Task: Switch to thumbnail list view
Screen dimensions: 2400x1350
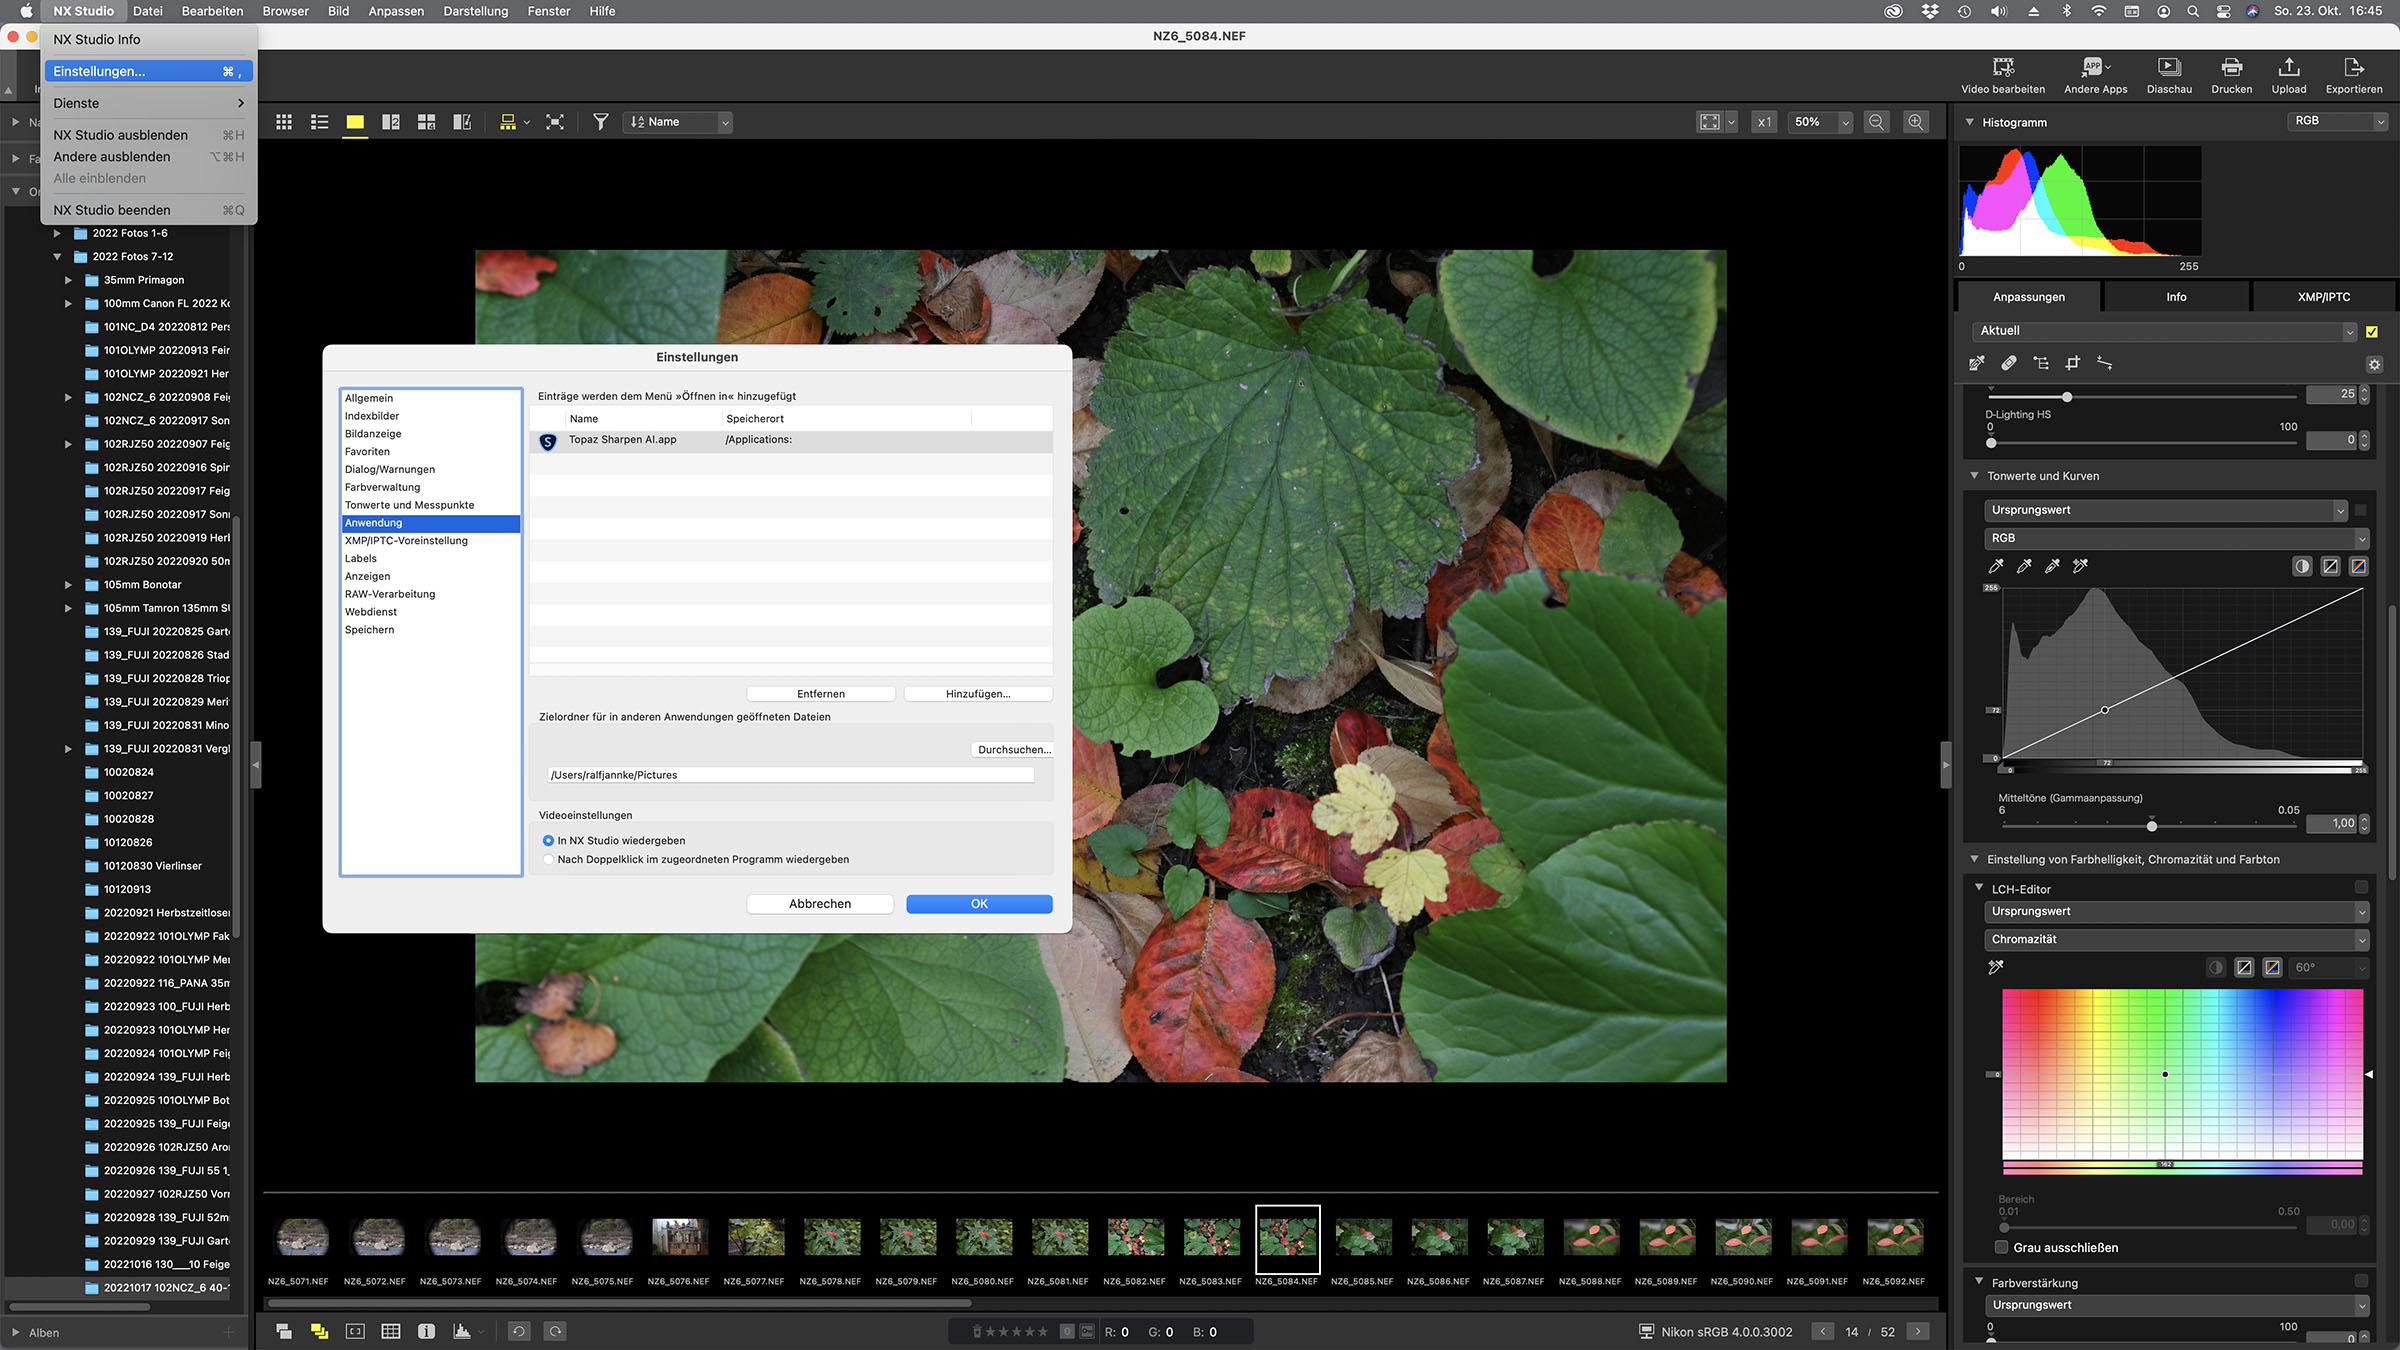Action: point(320,122)
